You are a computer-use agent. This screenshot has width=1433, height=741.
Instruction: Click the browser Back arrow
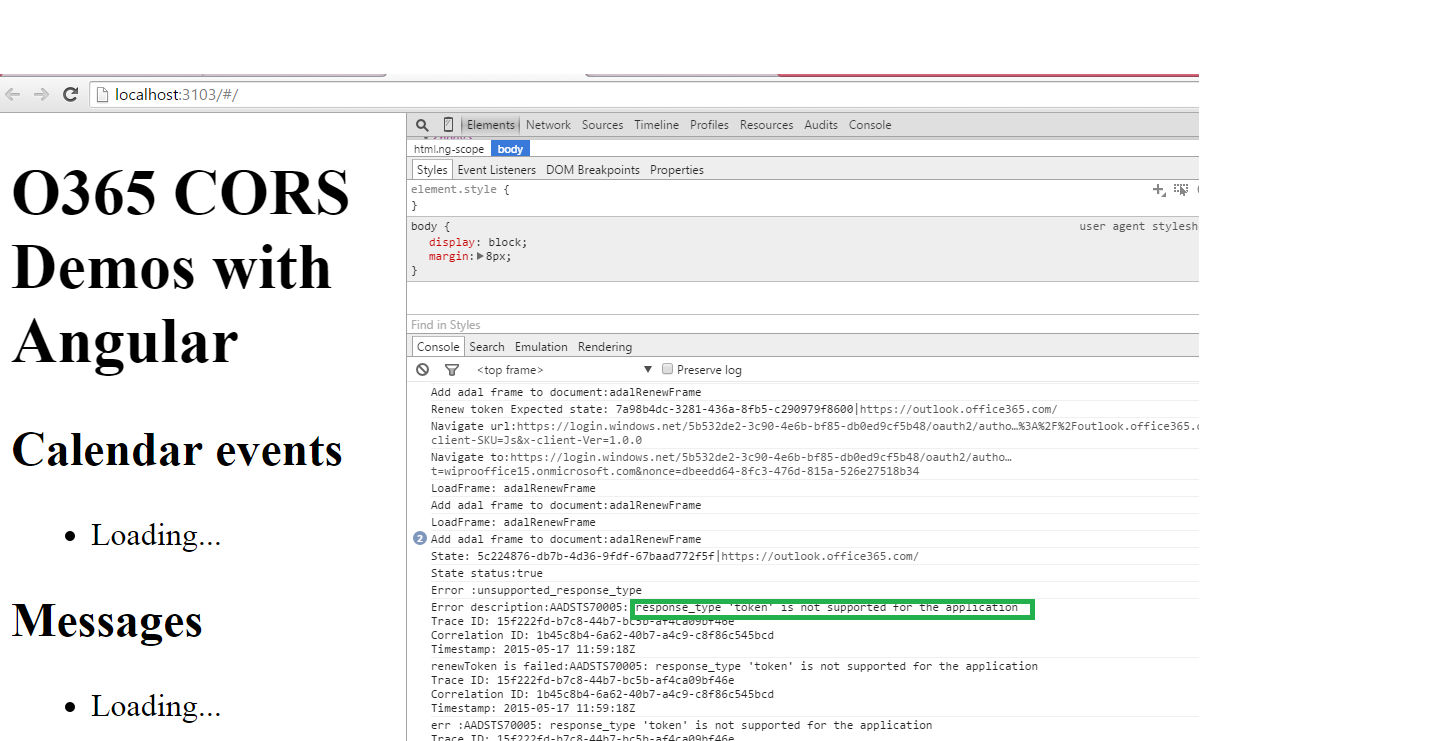12,95
